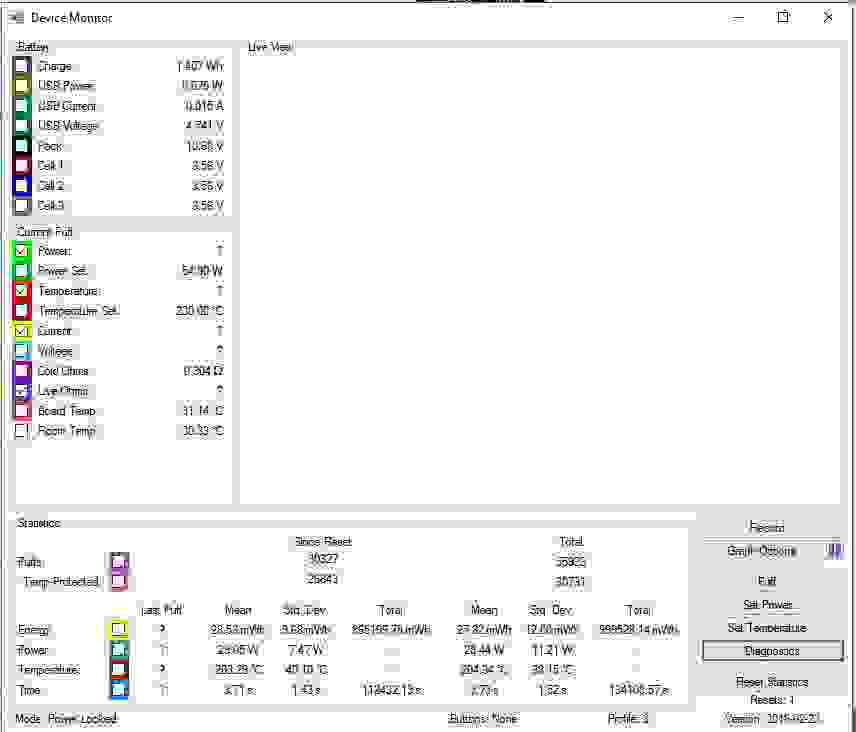Enable the Puffs checkbox in Statistics

coord(119,561)
